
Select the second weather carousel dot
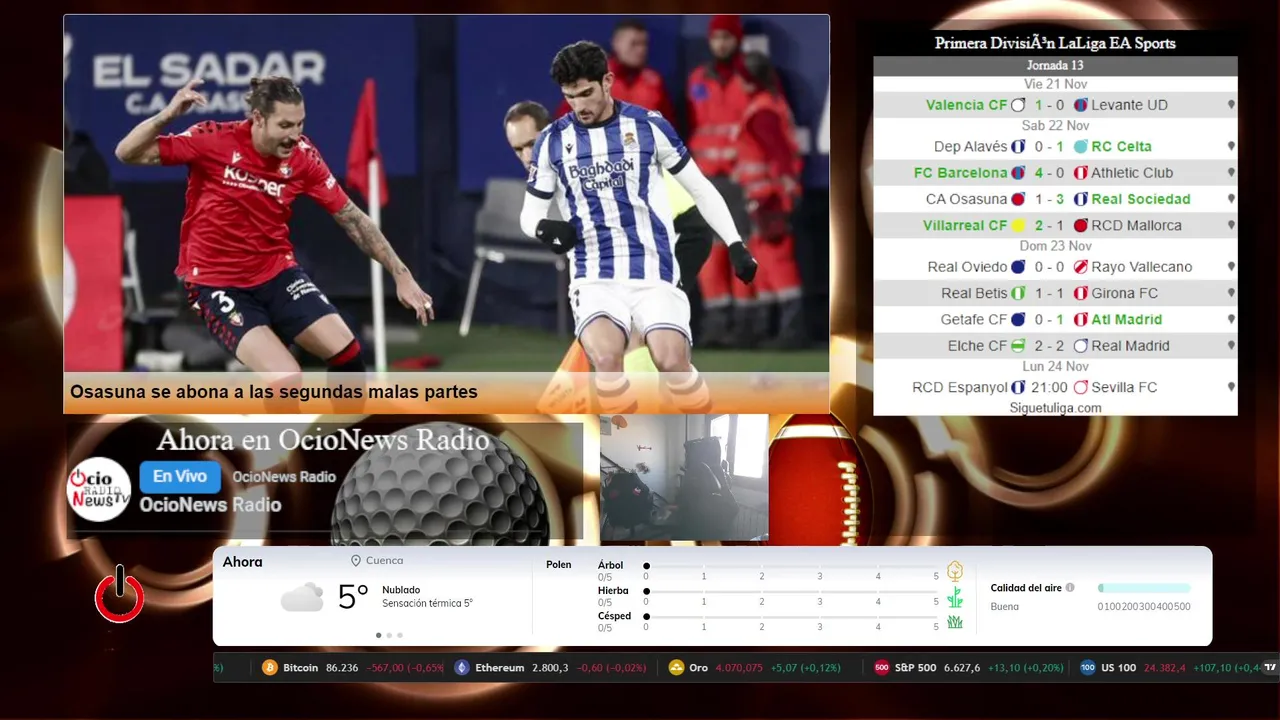389,635
